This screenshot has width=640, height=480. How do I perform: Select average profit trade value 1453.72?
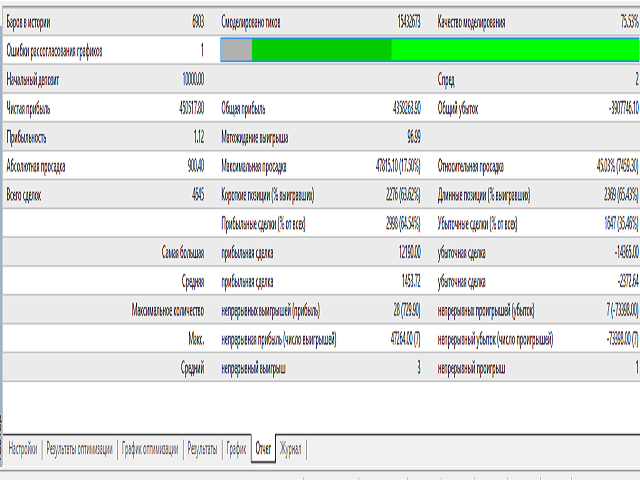pyautogui.click(x=411, y=282)
